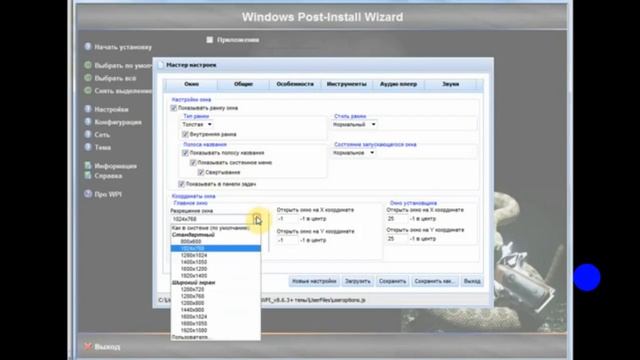Switch to the Особенности tab
This screenshot has height=360, width=640.
295,84
